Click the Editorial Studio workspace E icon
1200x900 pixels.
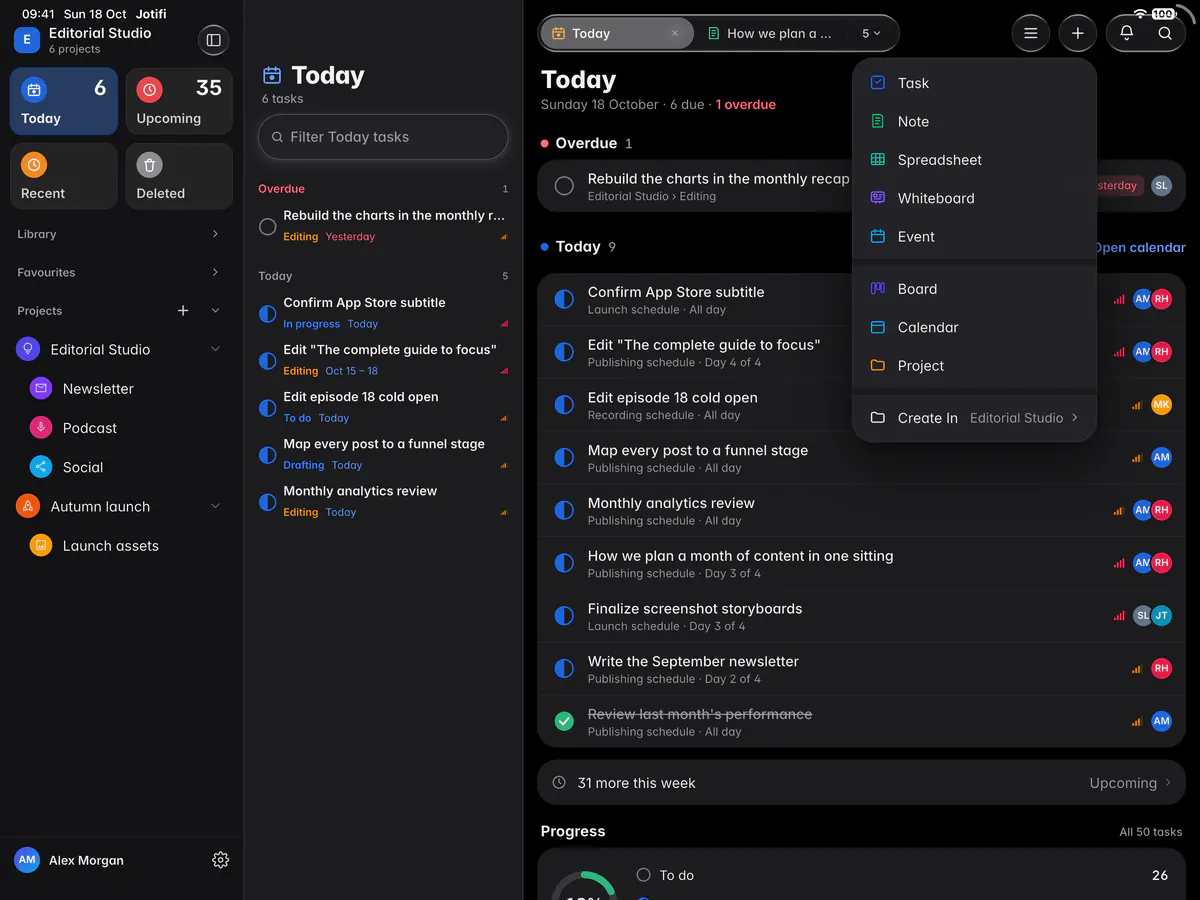click(26, 40)
